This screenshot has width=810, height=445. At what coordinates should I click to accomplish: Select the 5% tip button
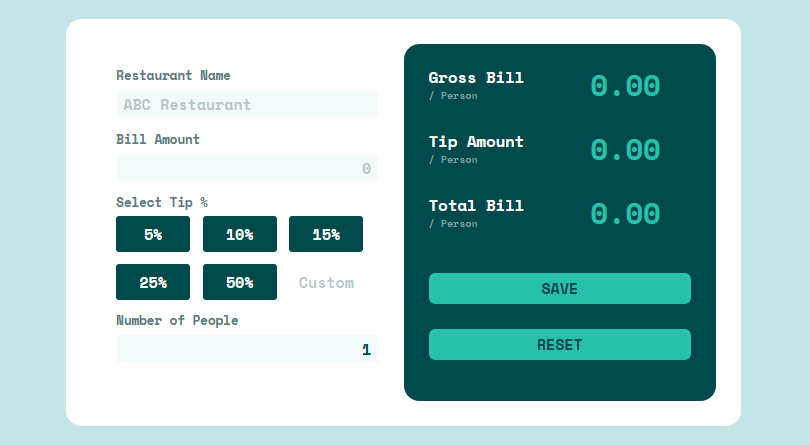tap(153, 234)
